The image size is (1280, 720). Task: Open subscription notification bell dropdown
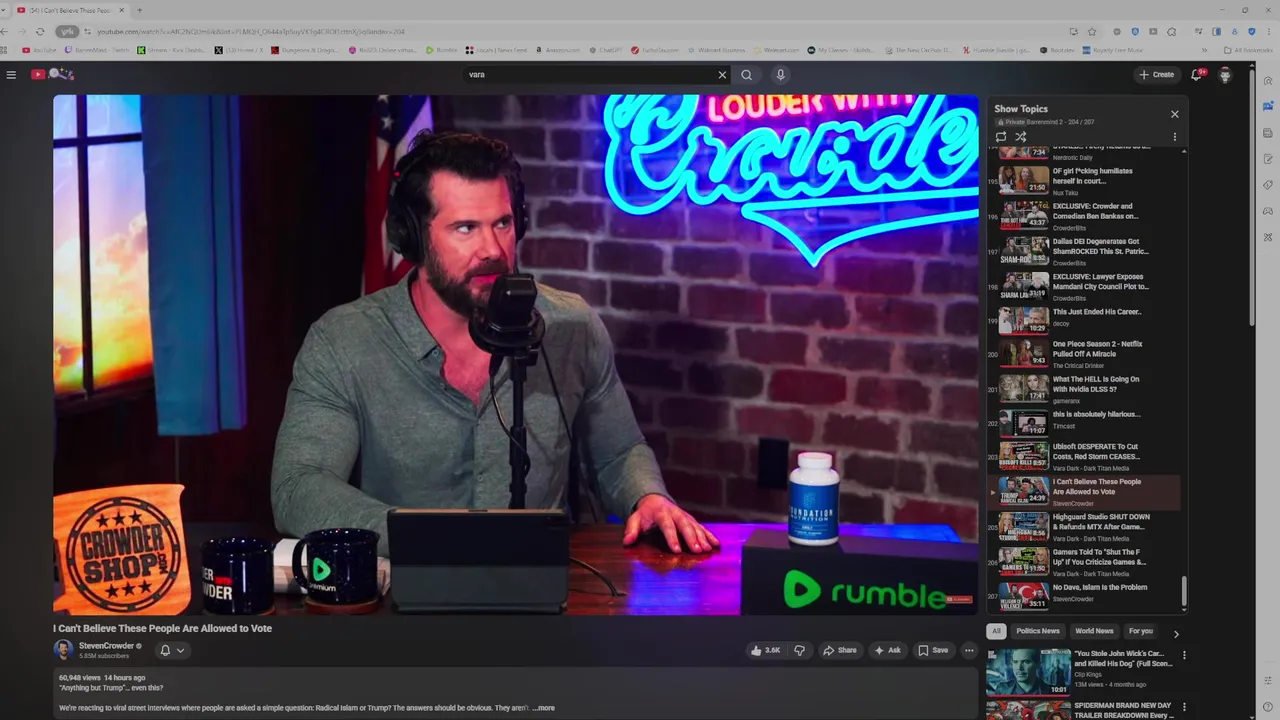point(172,650)
